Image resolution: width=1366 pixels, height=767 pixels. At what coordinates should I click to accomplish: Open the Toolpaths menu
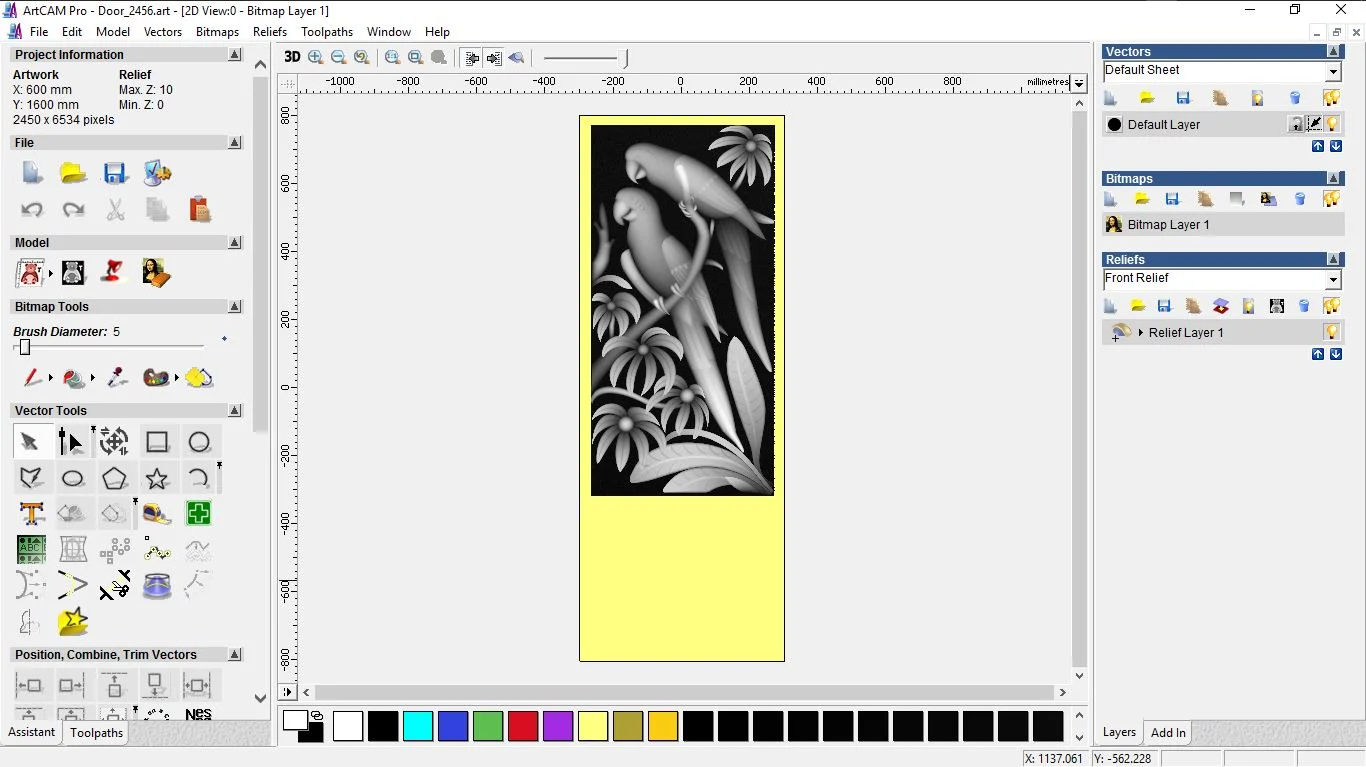coord(327,32)
